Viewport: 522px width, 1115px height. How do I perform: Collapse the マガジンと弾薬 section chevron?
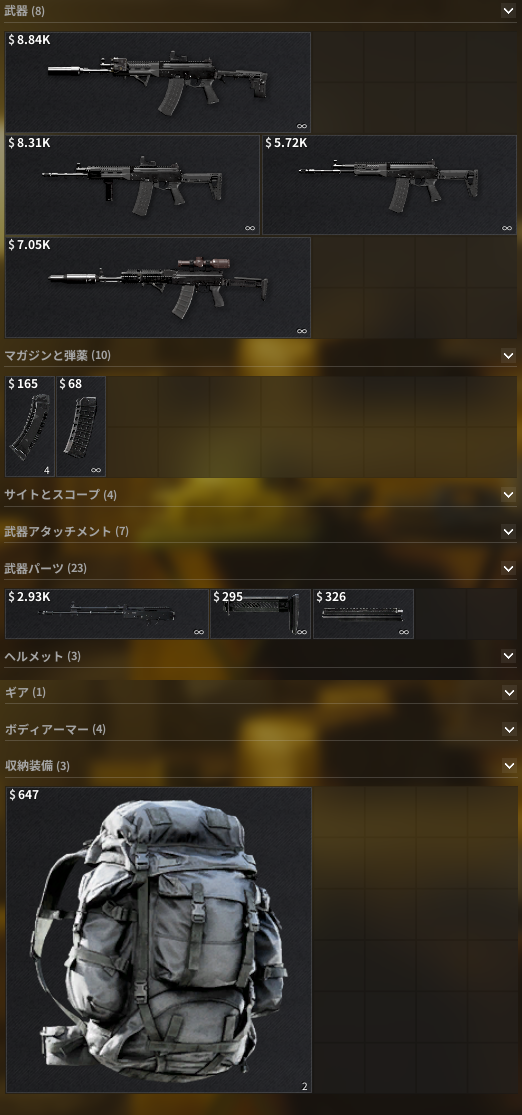point(508,355)
